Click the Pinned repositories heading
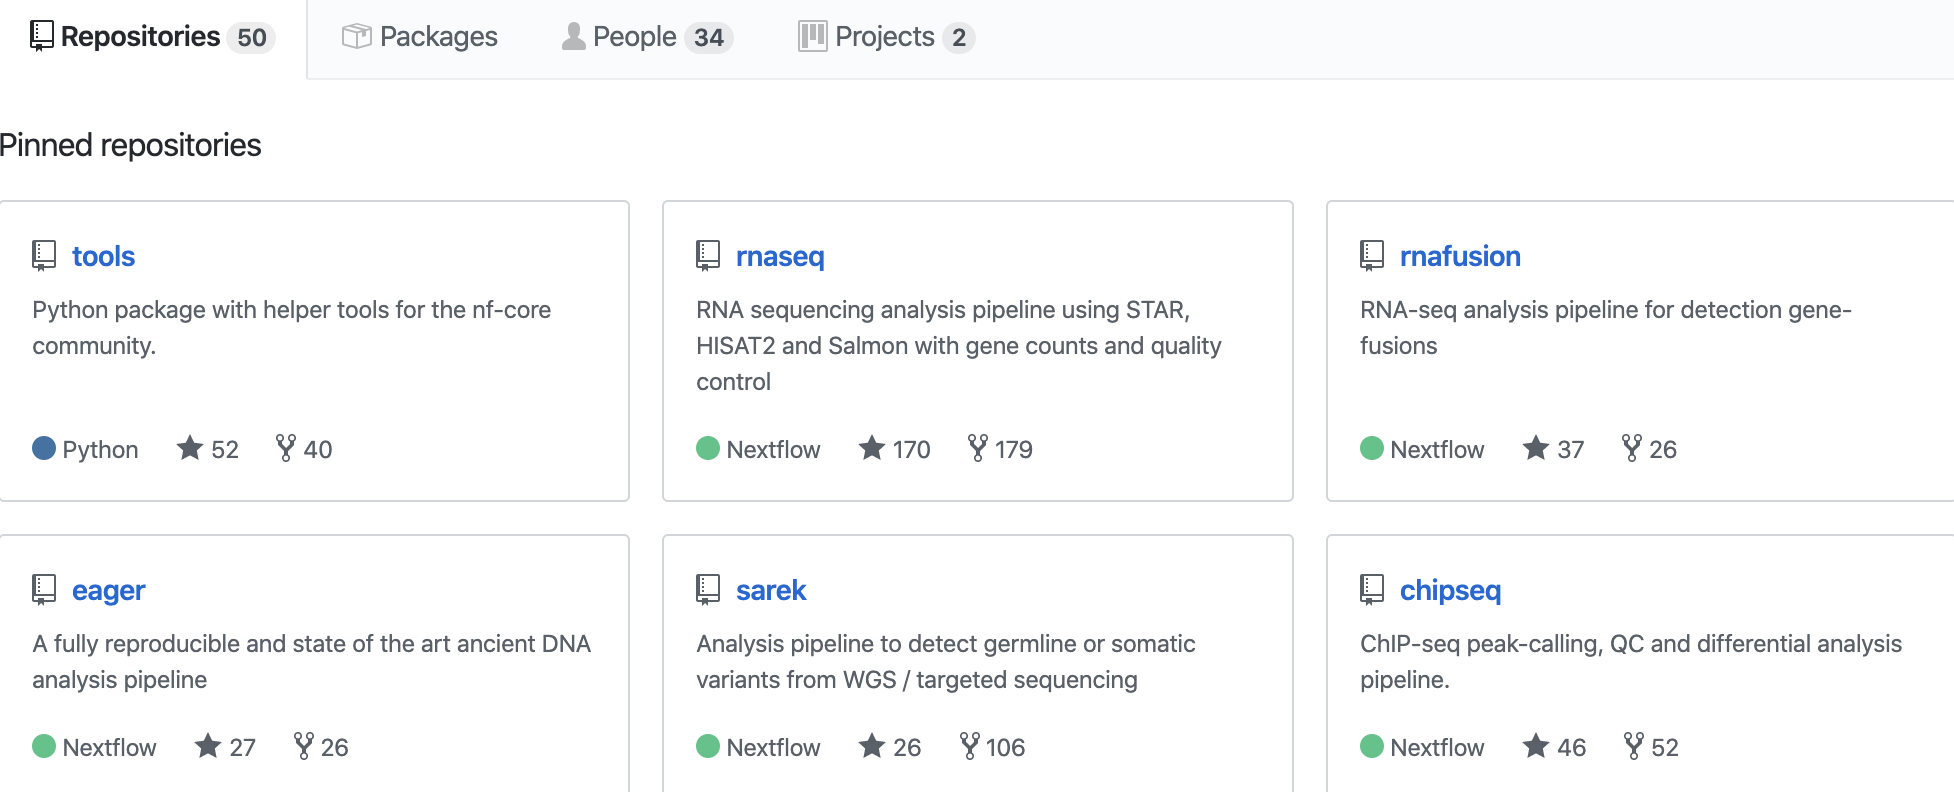Image resolution: width=1954 pixels, height=792 pixels. coord(130,145)
